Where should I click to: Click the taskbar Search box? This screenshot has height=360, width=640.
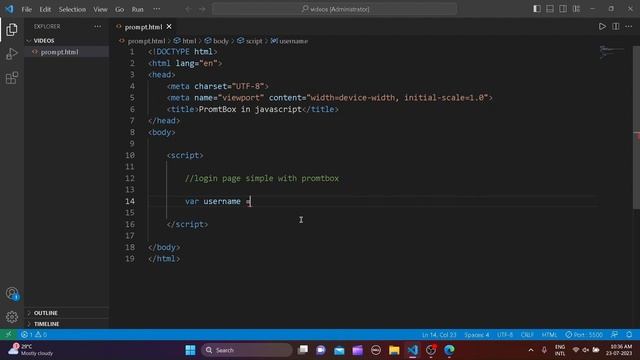tap(247, 350)
